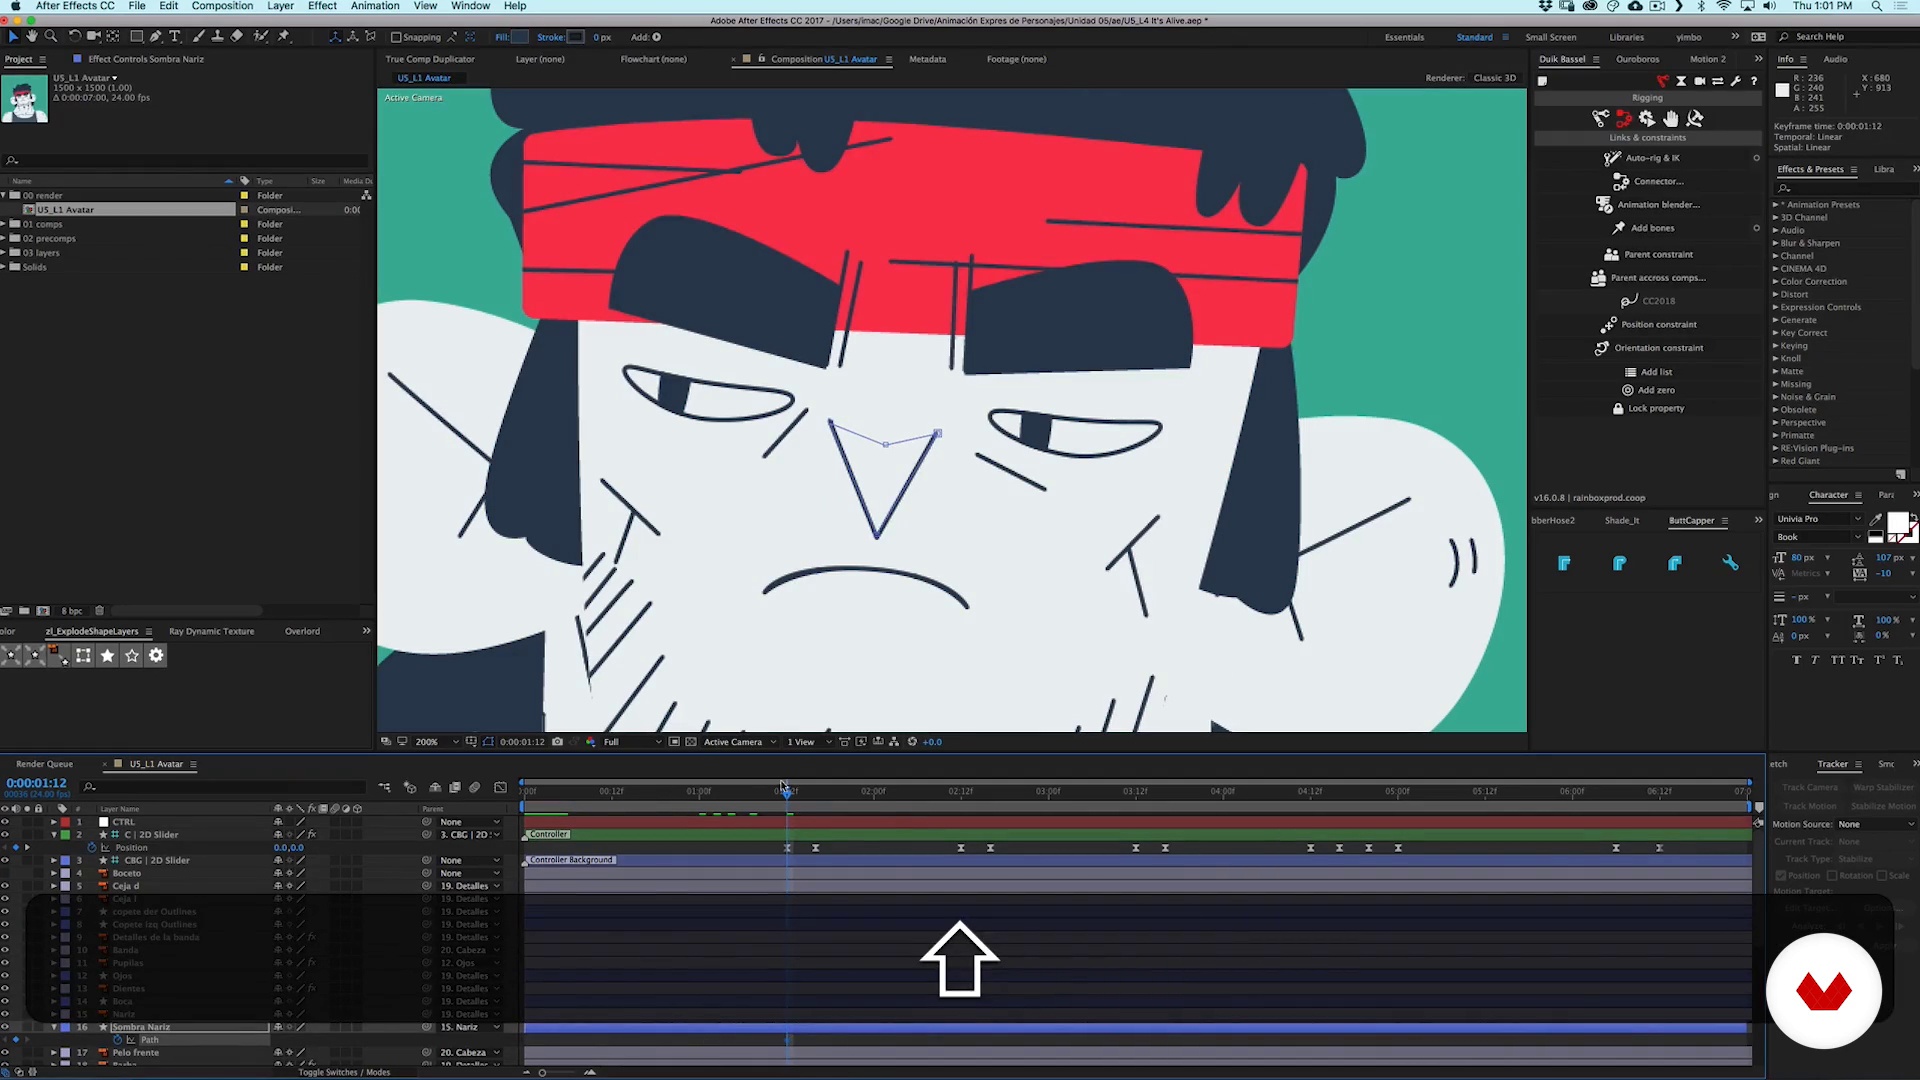
Task: Select the Pen tool
Action: click(x=156, y=36)
